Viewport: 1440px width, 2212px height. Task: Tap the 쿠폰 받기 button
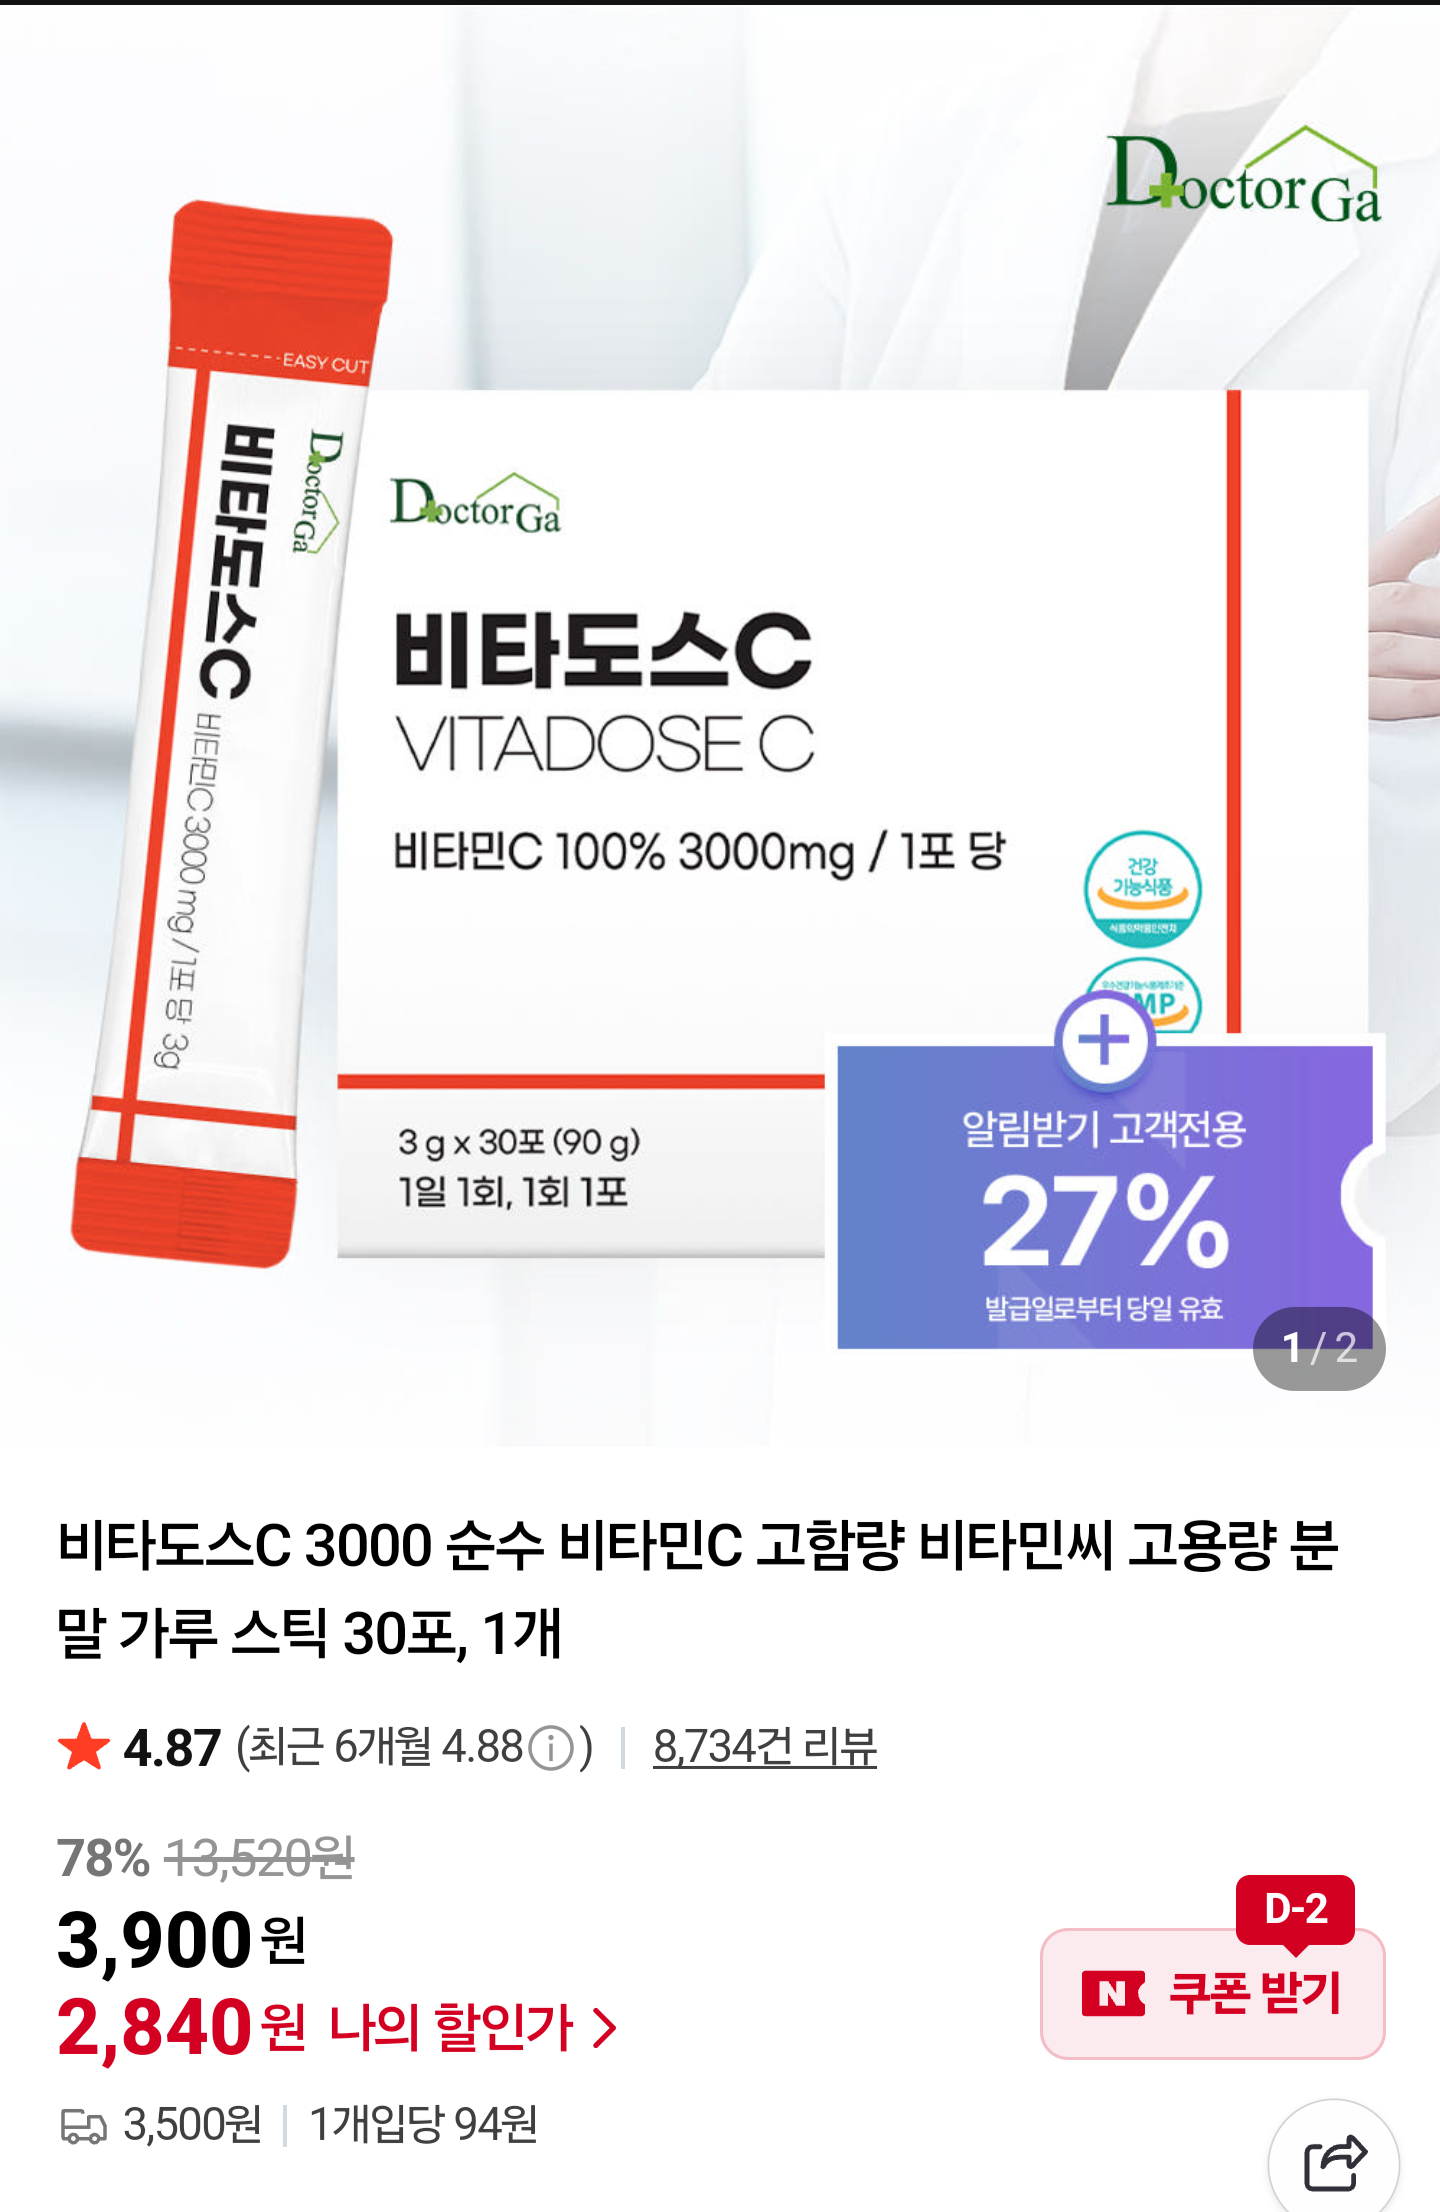1212,1993
